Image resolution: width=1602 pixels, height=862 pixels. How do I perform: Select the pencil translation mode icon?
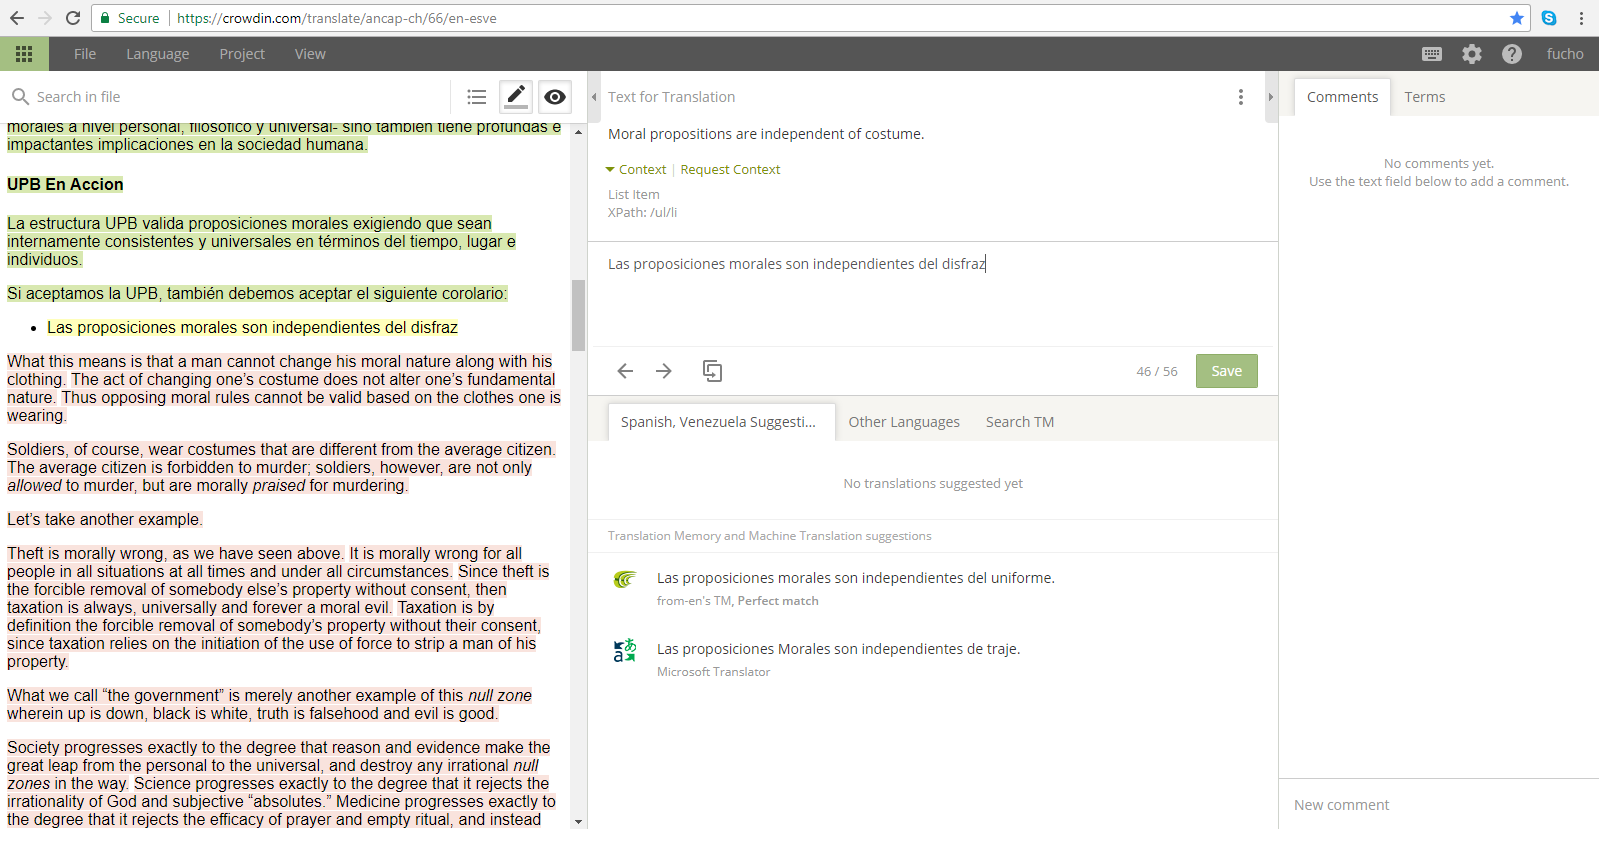pos(516,96)
